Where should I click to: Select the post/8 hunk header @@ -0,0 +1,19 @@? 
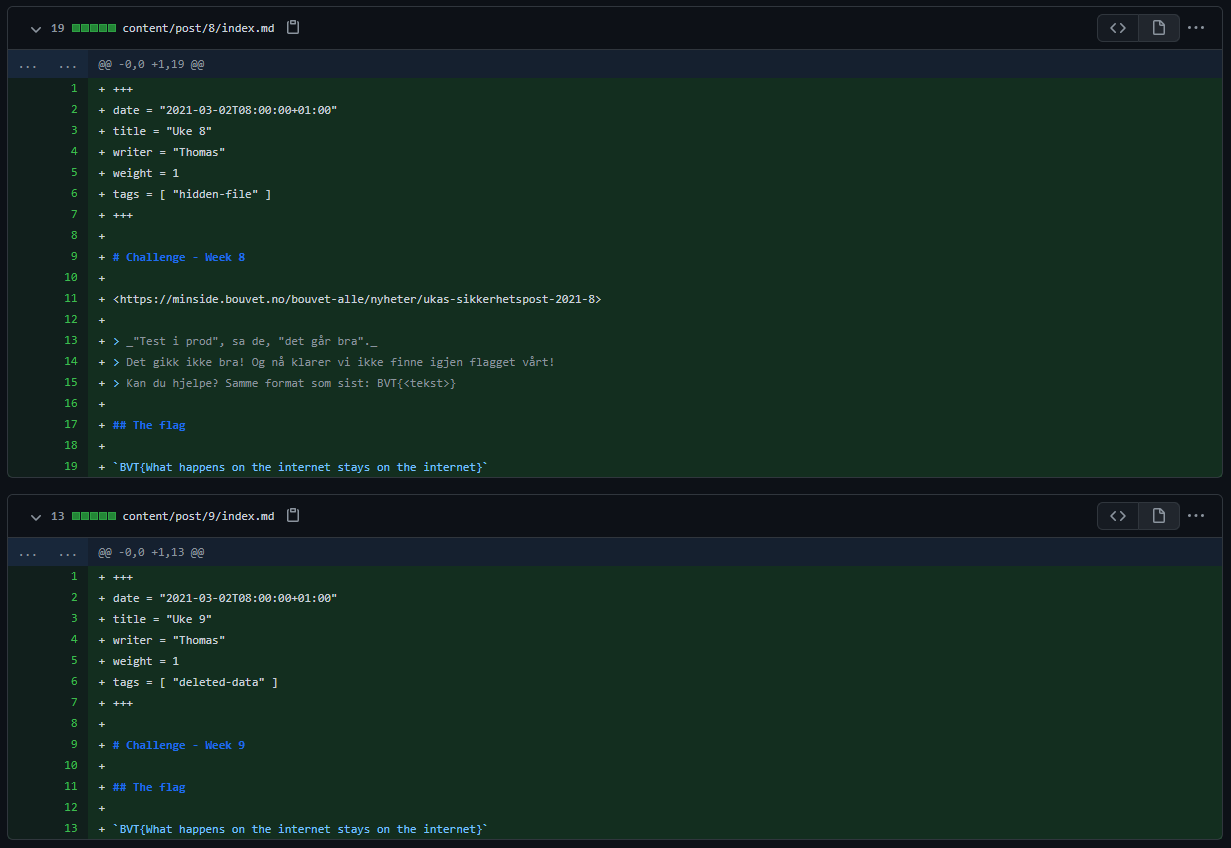tap(151, 65)
